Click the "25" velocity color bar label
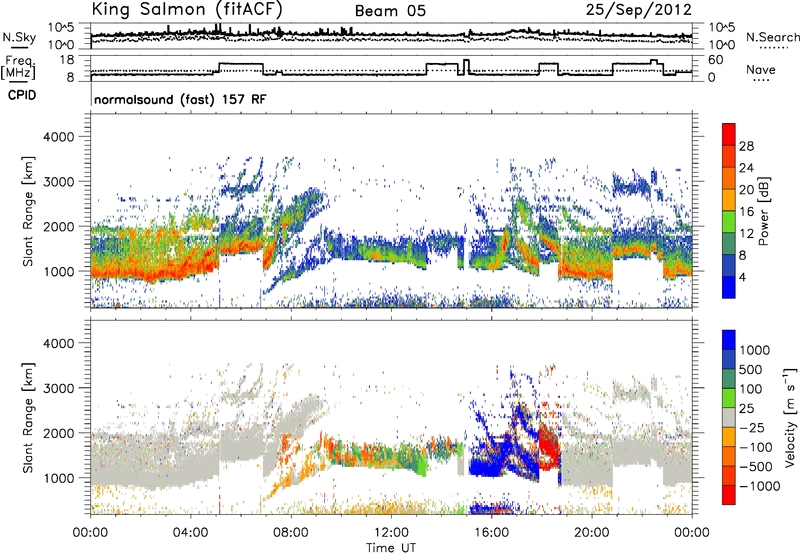 [746, 409]
